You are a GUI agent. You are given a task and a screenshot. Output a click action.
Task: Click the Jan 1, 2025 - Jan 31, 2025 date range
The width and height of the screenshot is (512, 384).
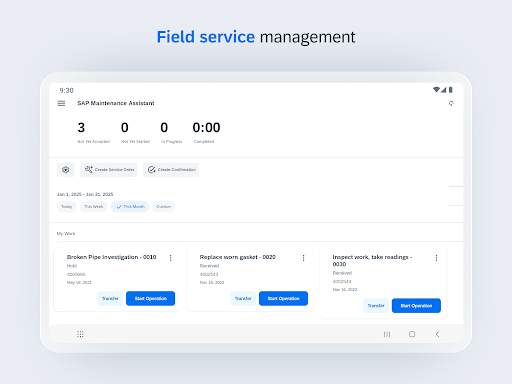pos(85,194)
